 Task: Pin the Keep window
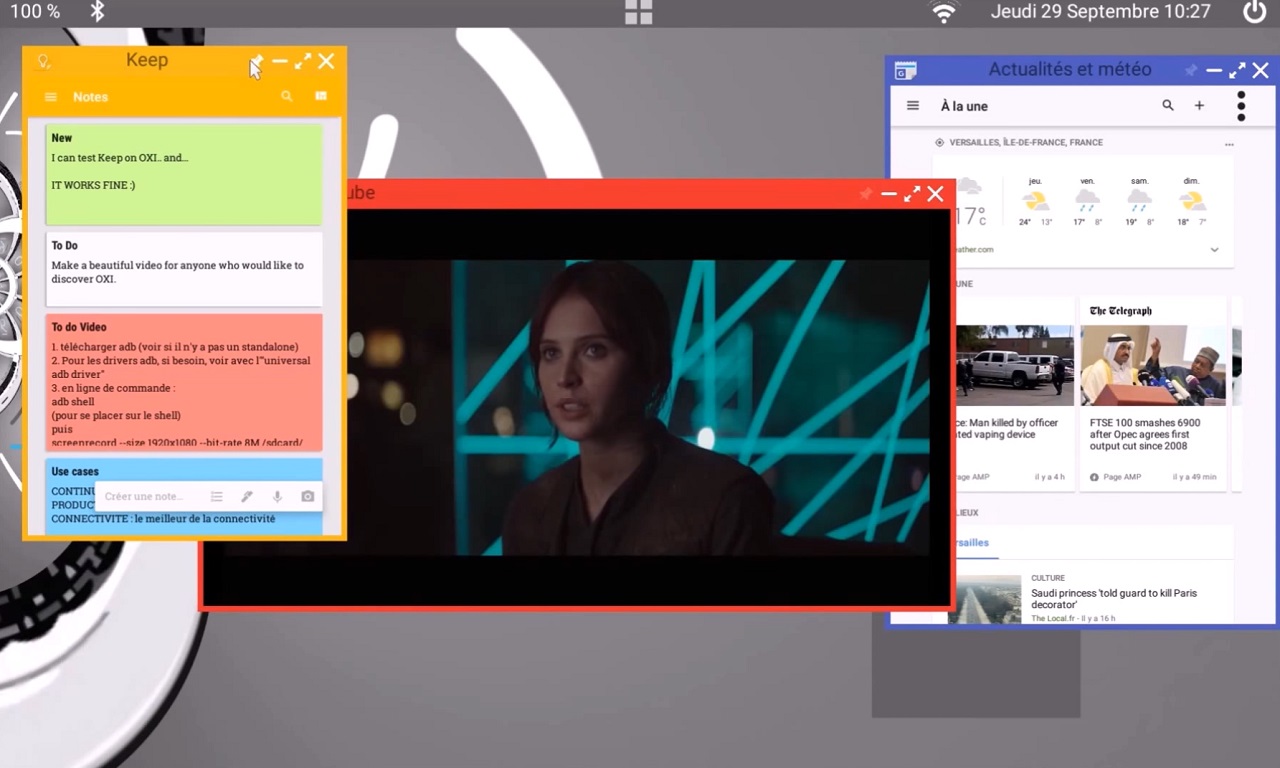[256, 62]
